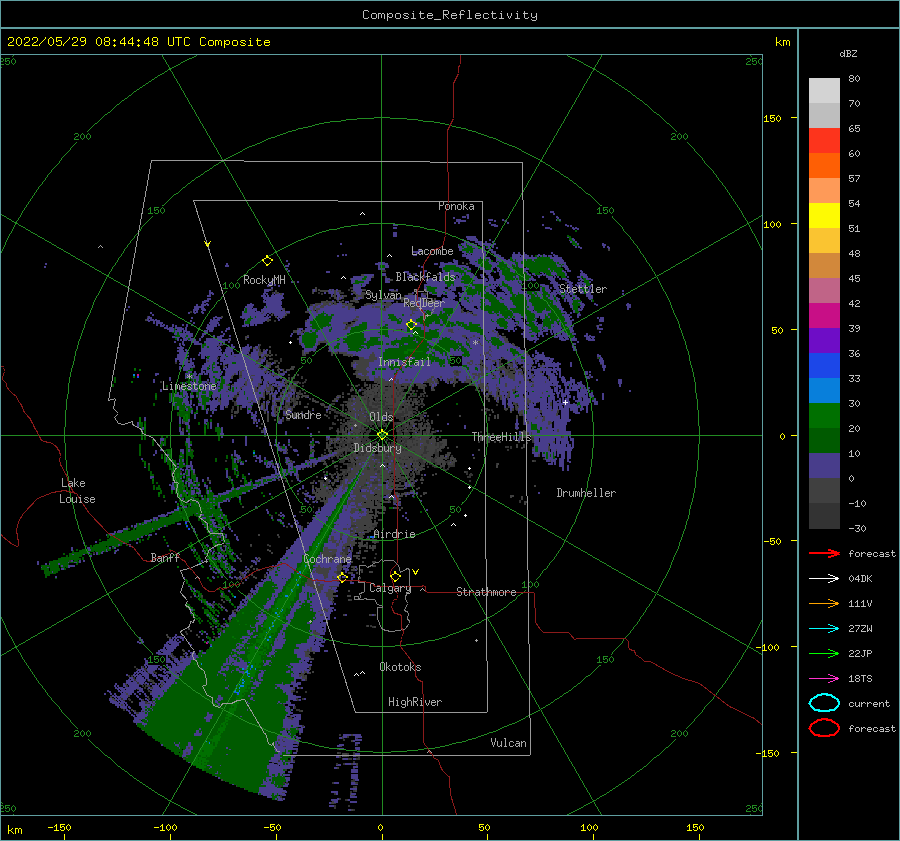Select the yellow diamond marker near Cochrane

point(342,577)
